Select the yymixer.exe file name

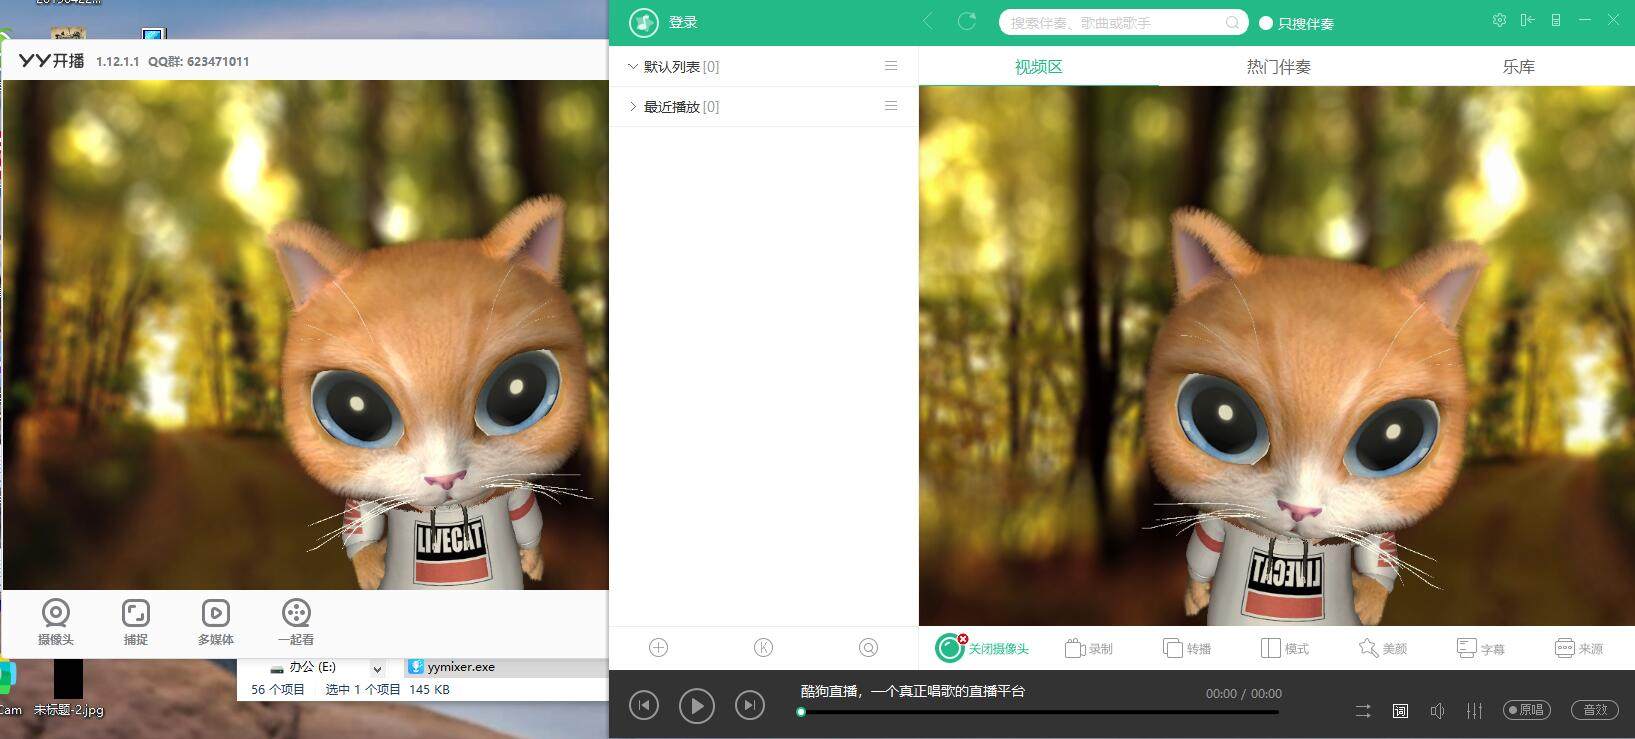(461, 667)
